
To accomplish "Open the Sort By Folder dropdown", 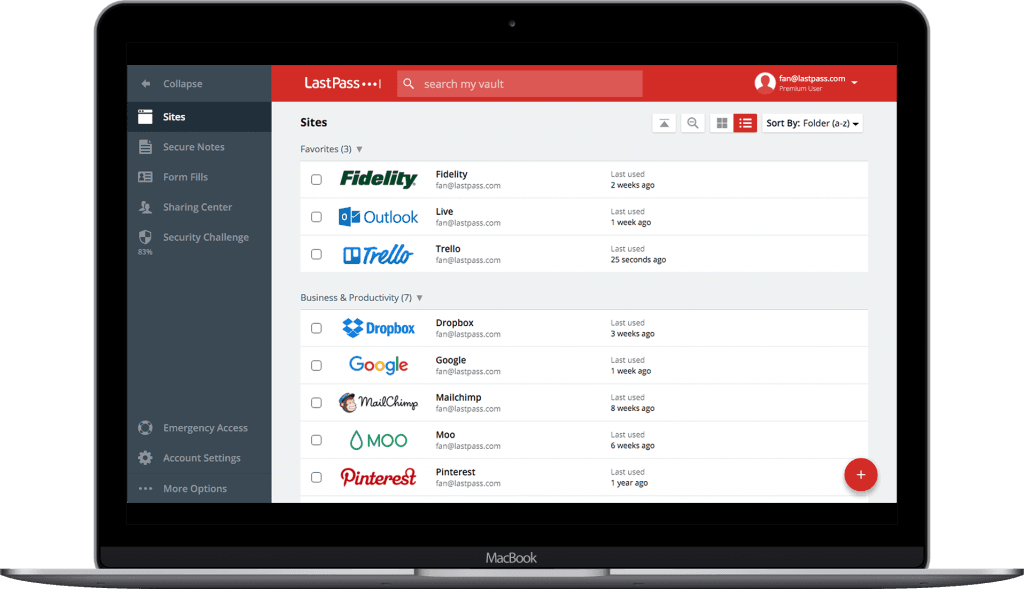I will click(x=812, y=124).
